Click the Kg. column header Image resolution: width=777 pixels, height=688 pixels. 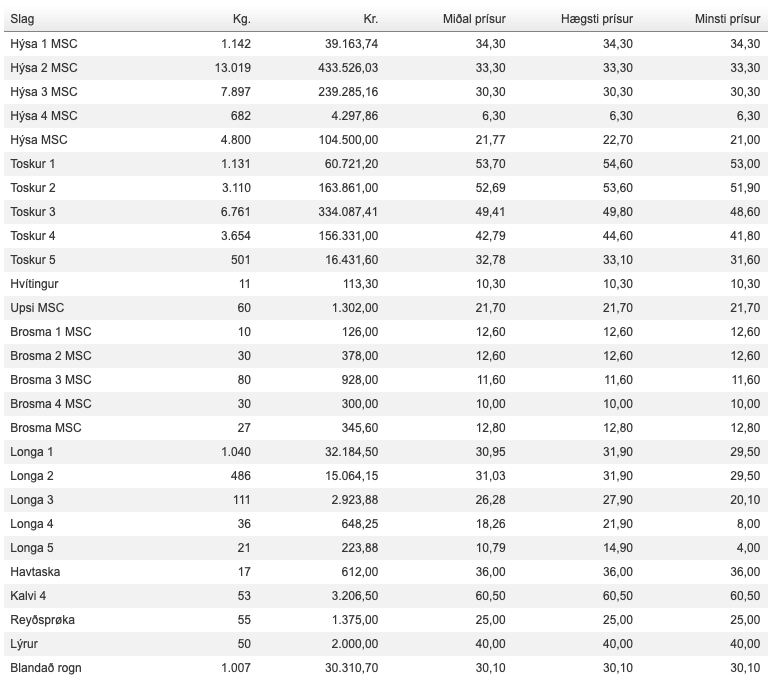(x=240, y=19)
